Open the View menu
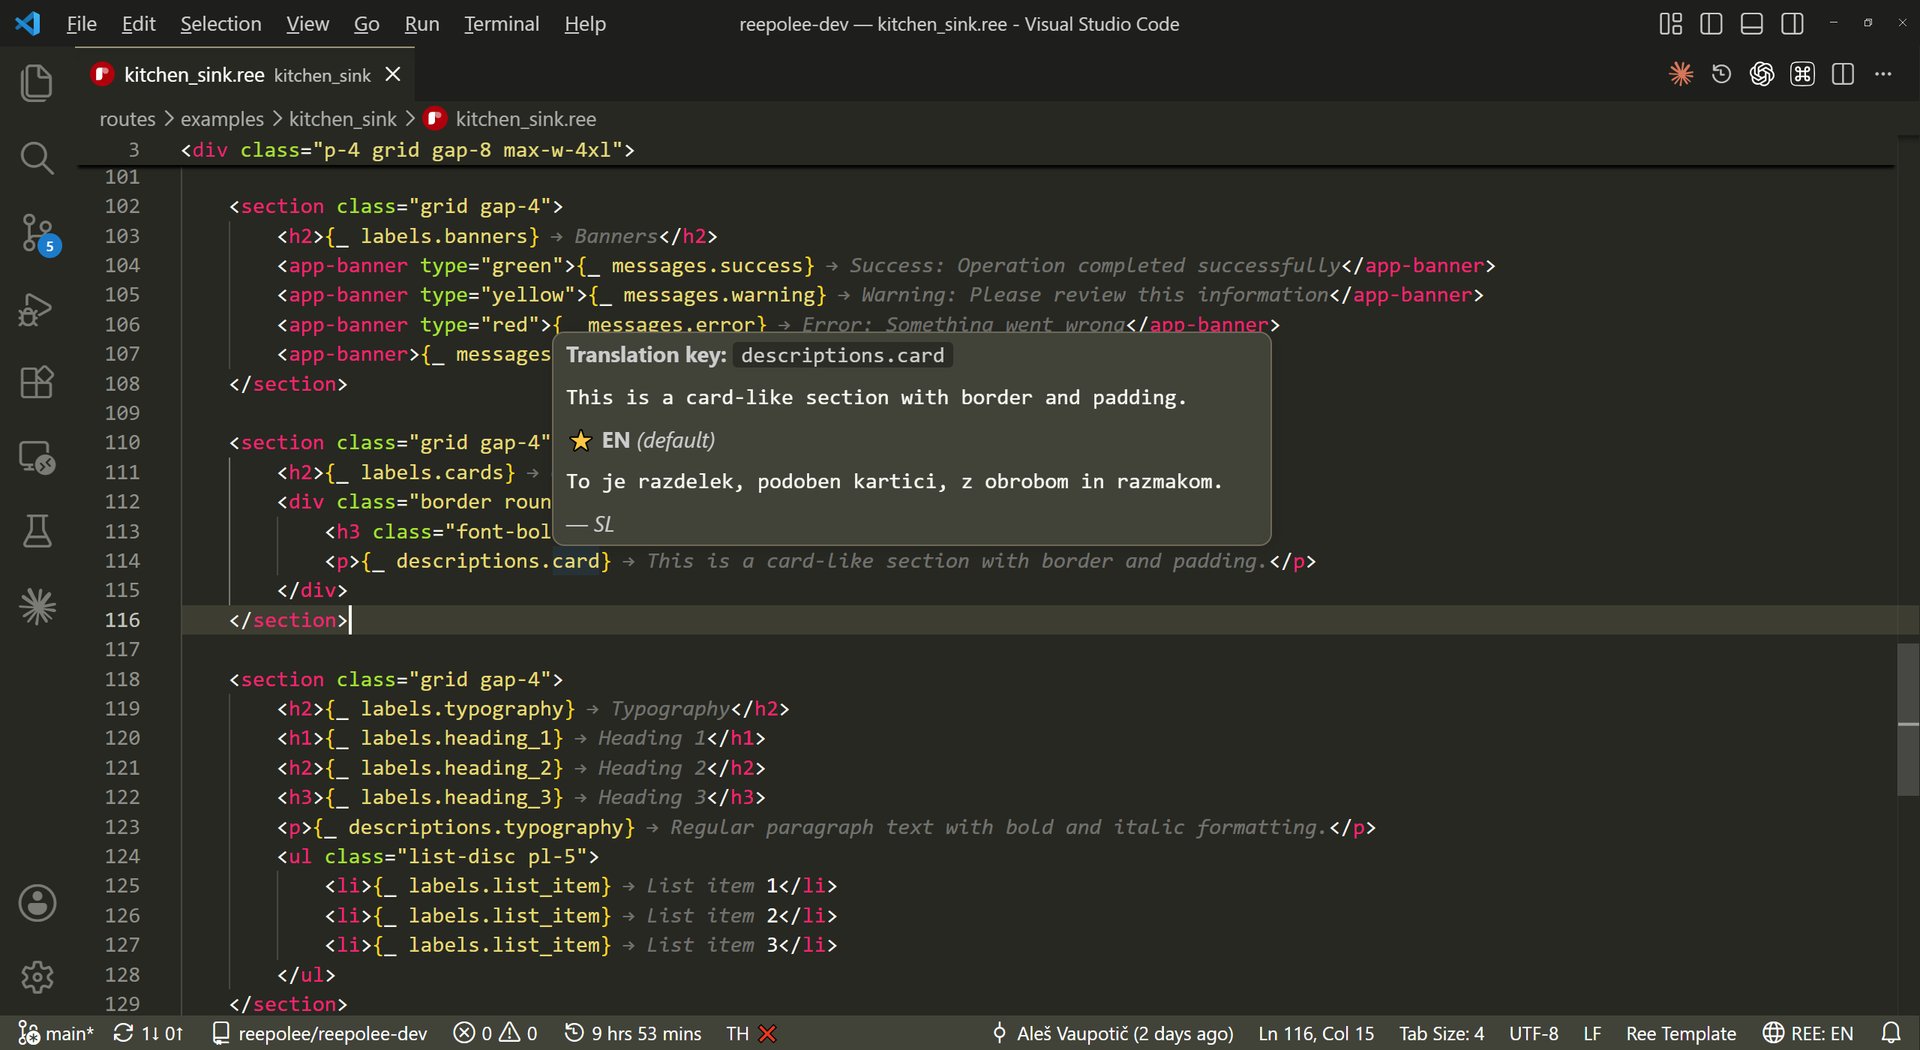Viewport: 1920px width, 1050px height. (x=307, y=24)
